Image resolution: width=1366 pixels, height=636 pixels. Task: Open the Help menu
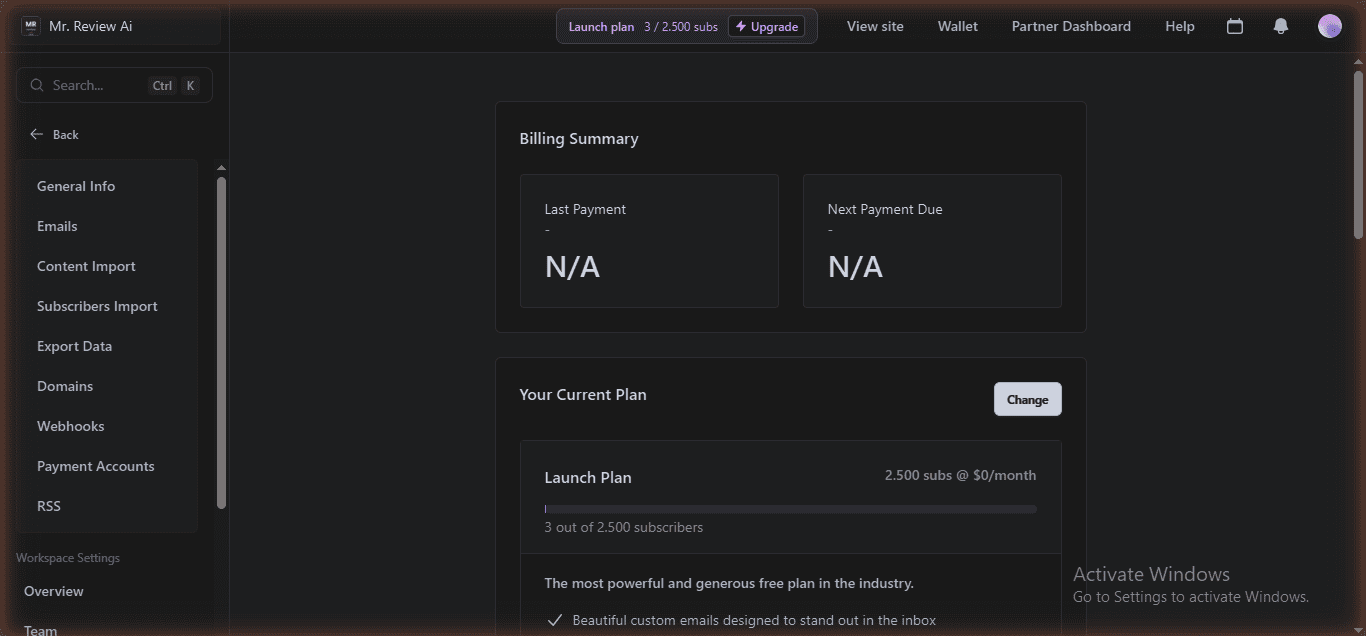click(1180, 27)
